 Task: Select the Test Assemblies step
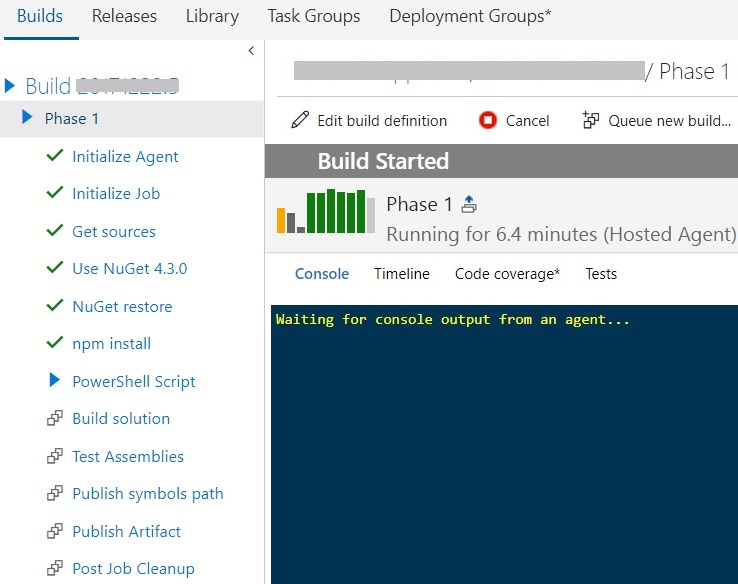[x=128, y=456]
